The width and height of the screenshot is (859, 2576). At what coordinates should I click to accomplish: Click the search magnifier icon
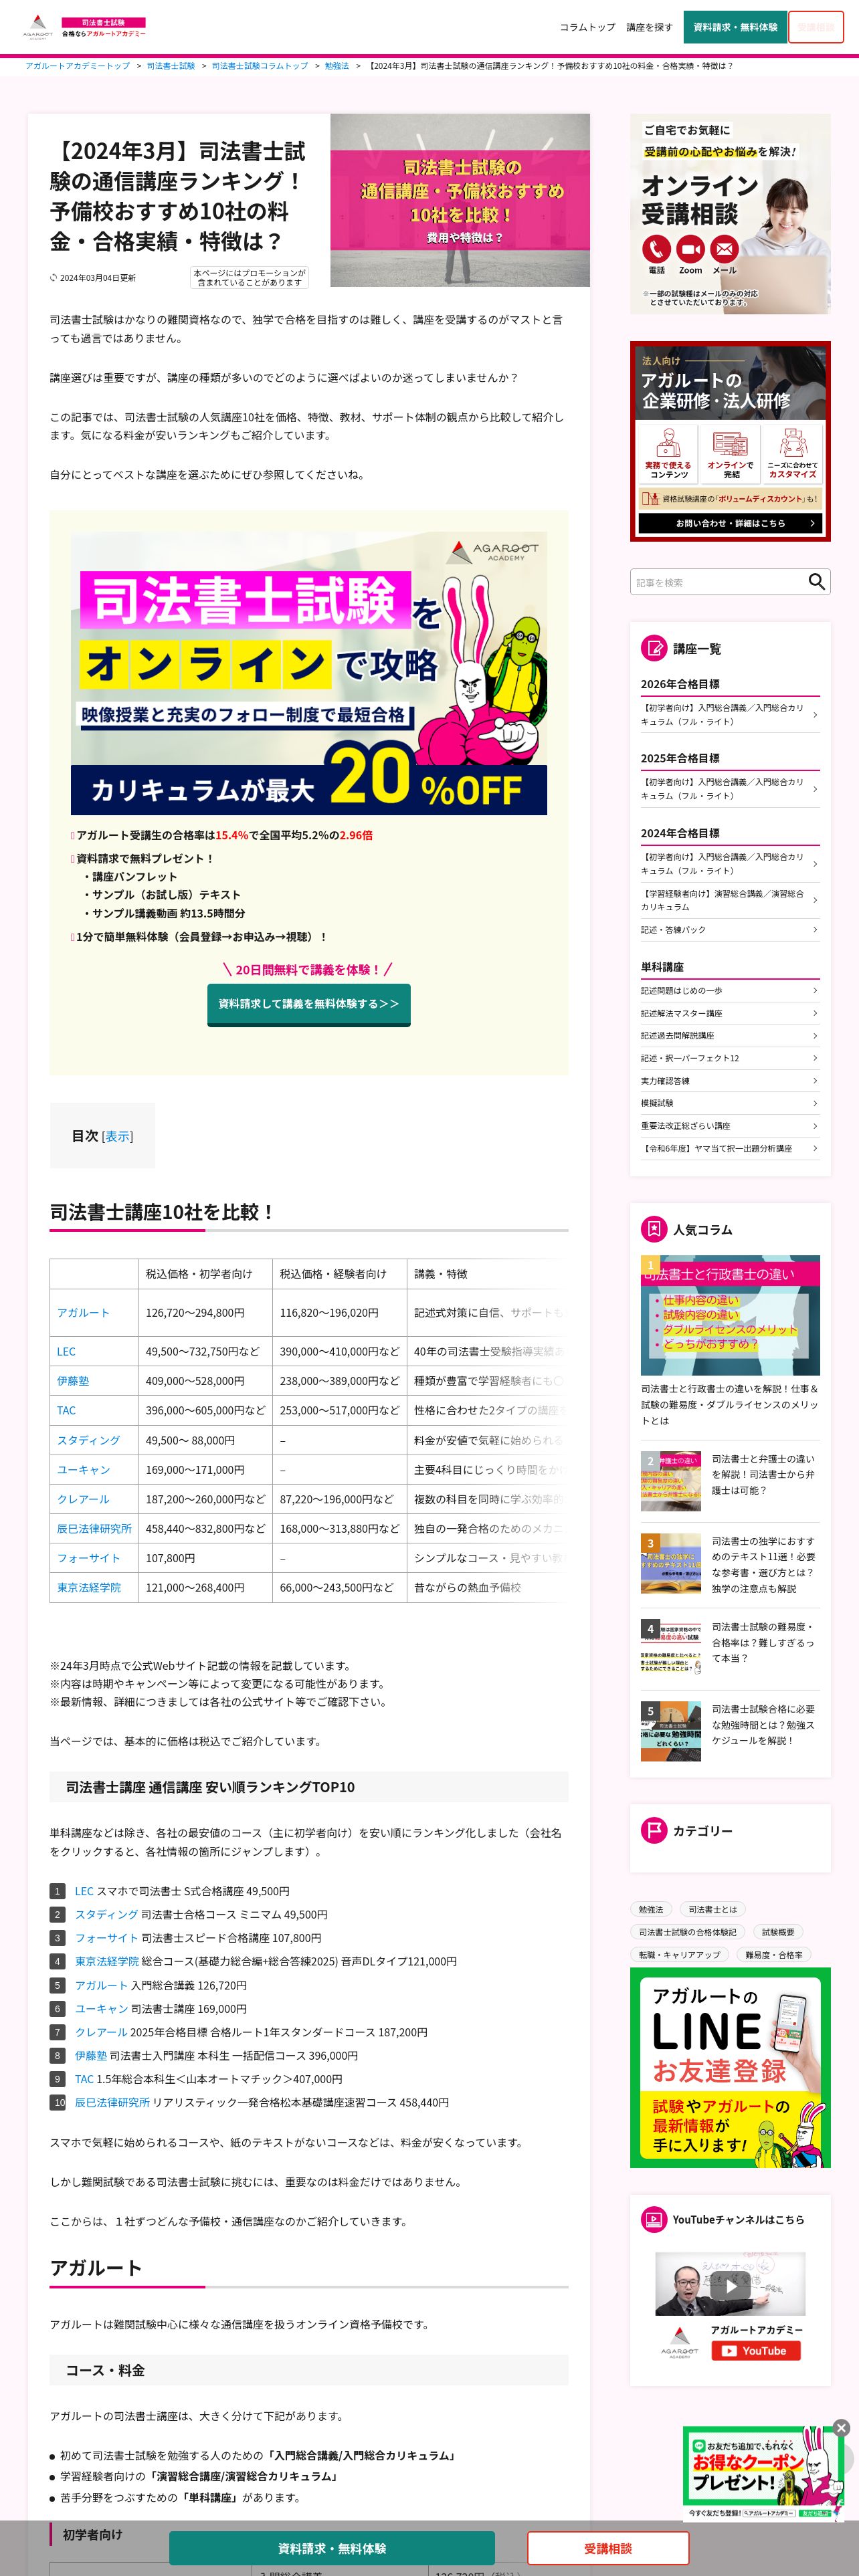click(816, 582)
